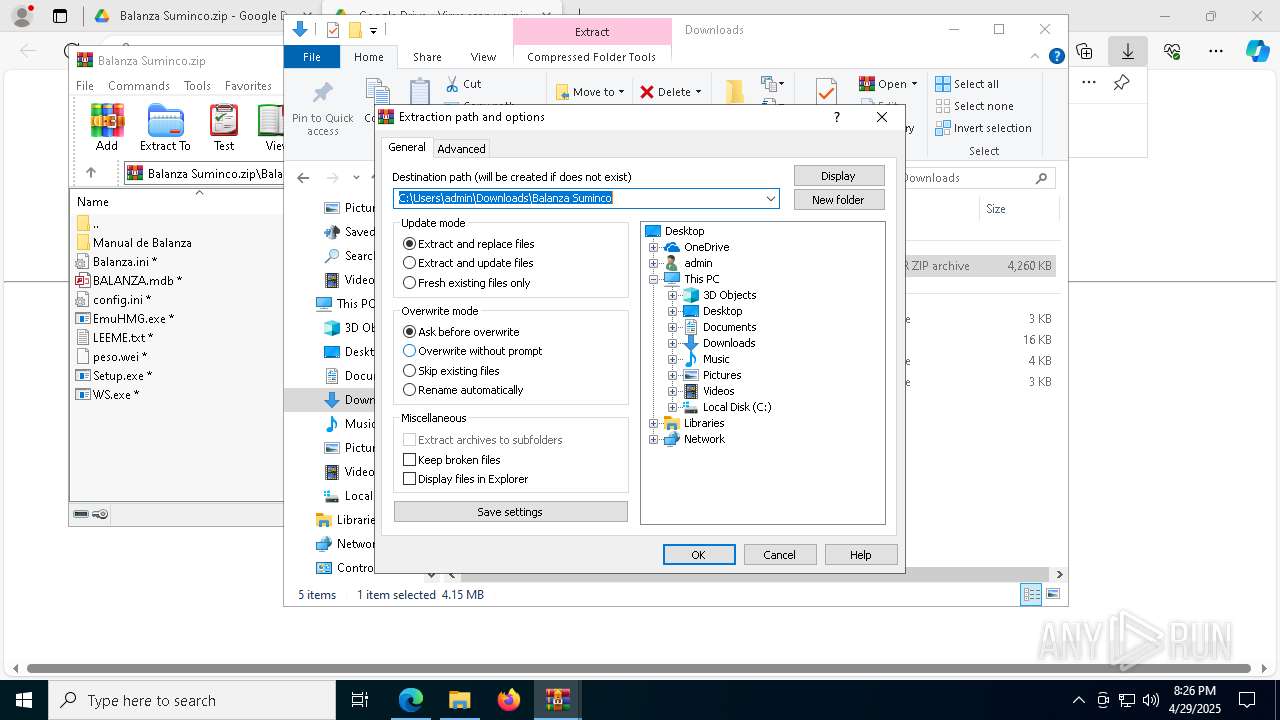Viewport: 1280px width, 720px height.
Task: Click the Display button
Action: 838,176
